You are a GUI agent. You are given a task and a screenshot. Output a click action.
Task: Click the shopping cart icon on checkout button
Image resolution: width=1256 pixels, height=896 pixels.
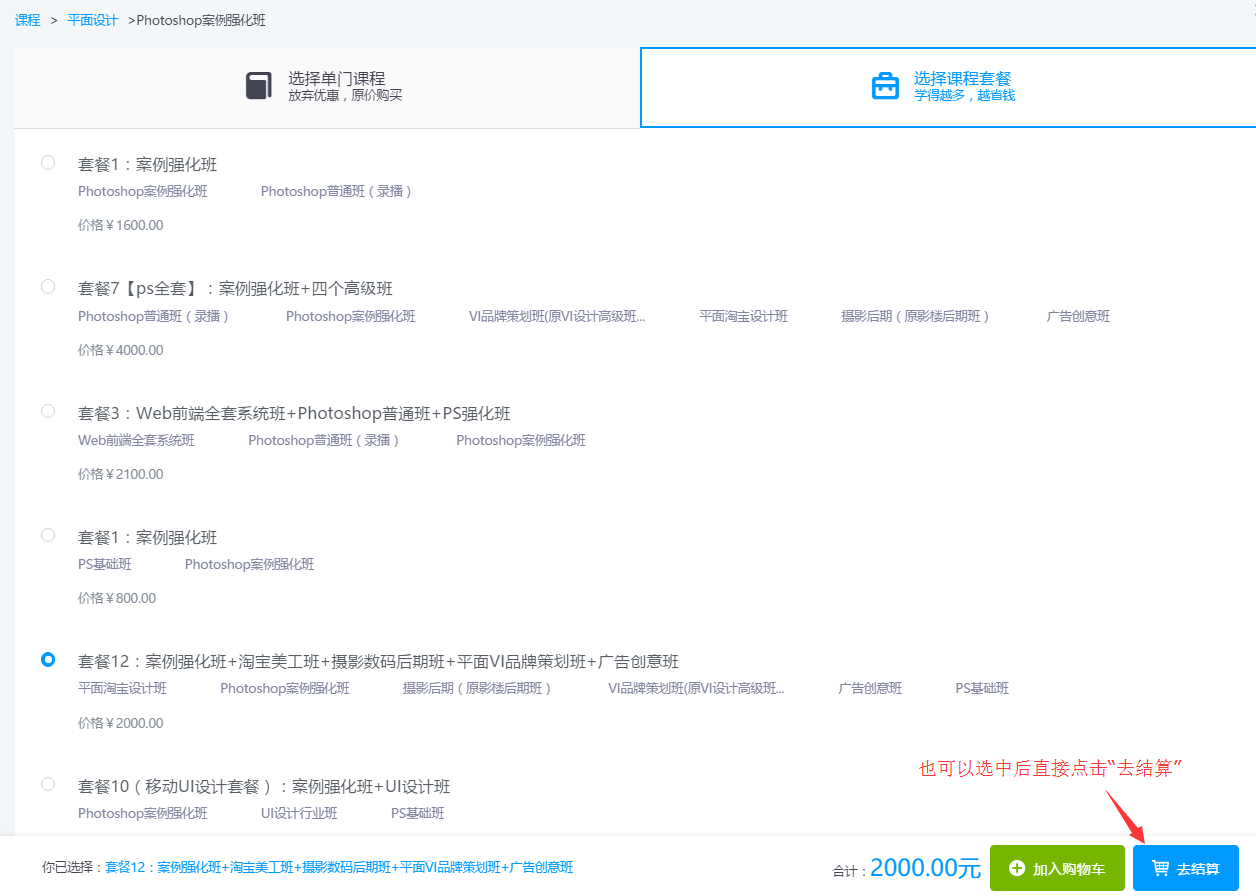pos(1160,868)
